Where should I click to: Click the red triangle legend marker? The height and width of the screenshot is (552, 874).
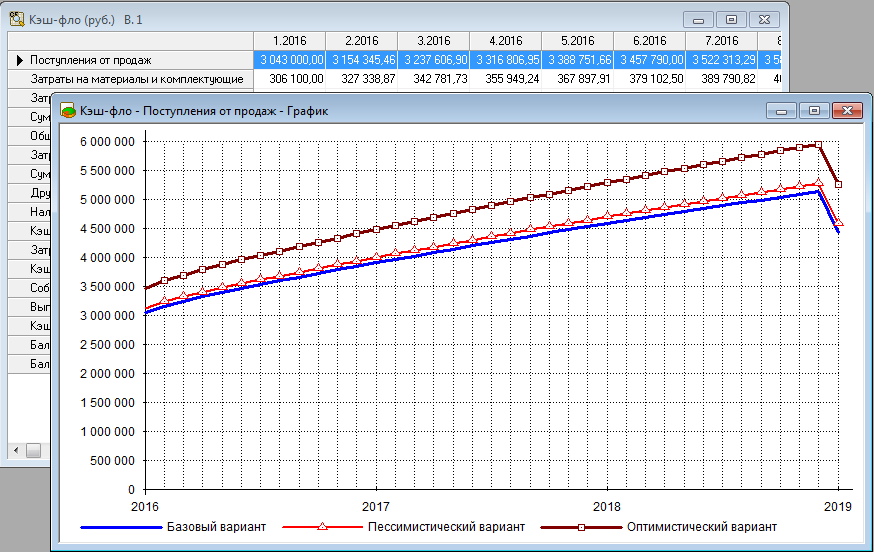click(x=322, y=526)
